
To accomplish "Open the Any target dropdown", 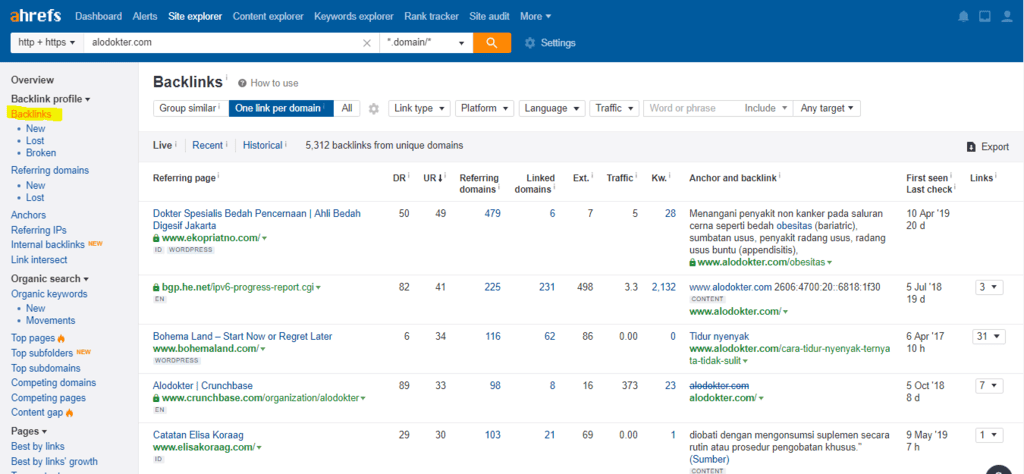I will click(827, 108).
